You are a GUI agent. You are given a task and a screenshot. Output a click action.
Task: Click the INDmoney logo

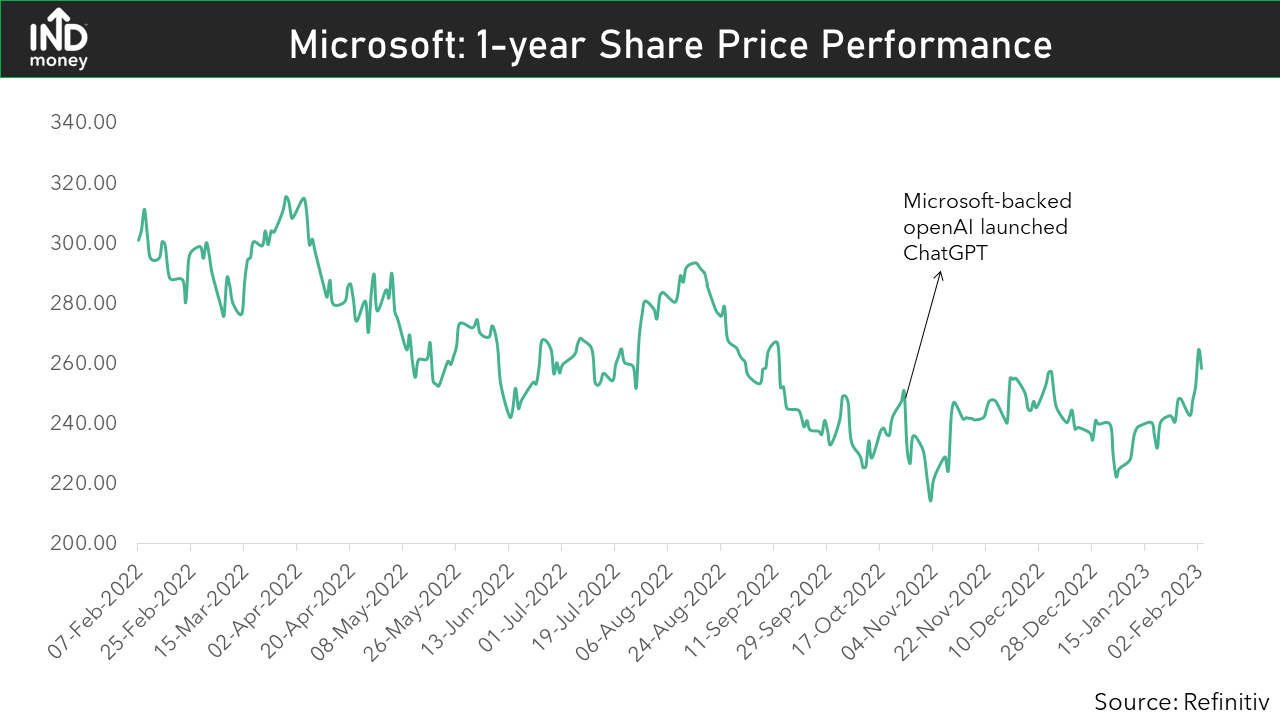pos(59,39)
